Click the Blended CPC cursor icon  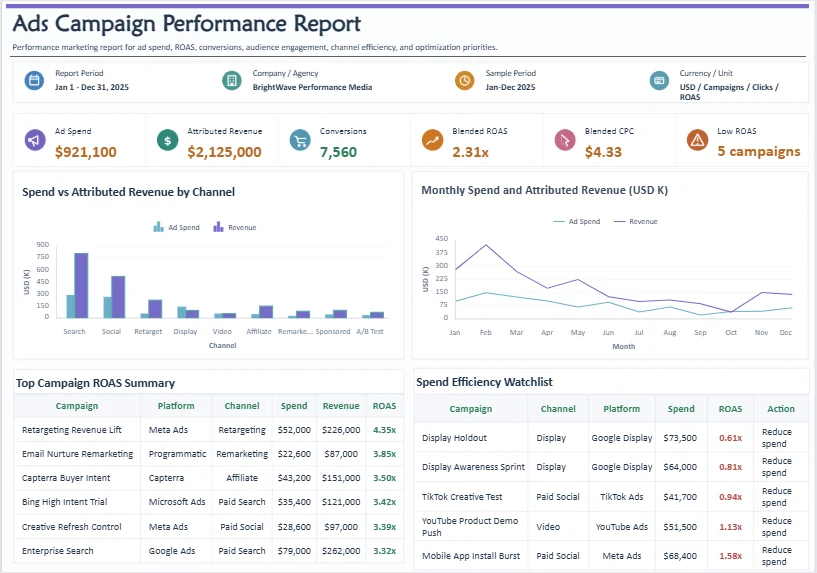(x=565, y=140)
